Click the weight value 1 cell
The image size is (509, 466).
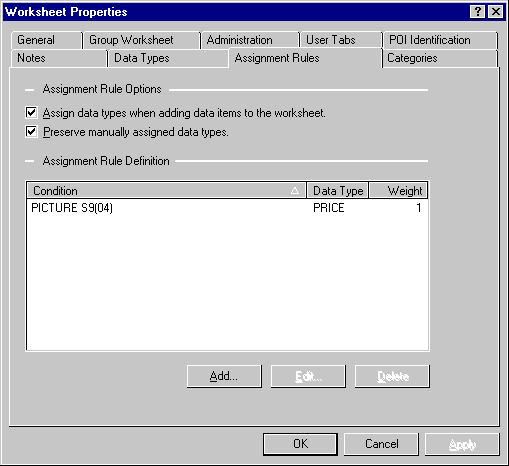click(x=419, y=208)
